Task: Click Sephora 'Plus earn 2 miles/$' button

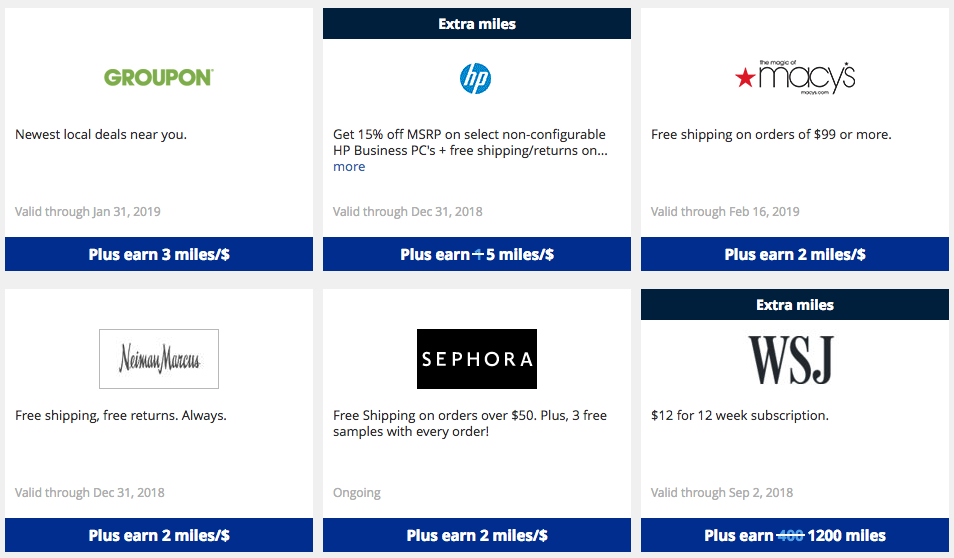Action: click(x=477, y=535)
